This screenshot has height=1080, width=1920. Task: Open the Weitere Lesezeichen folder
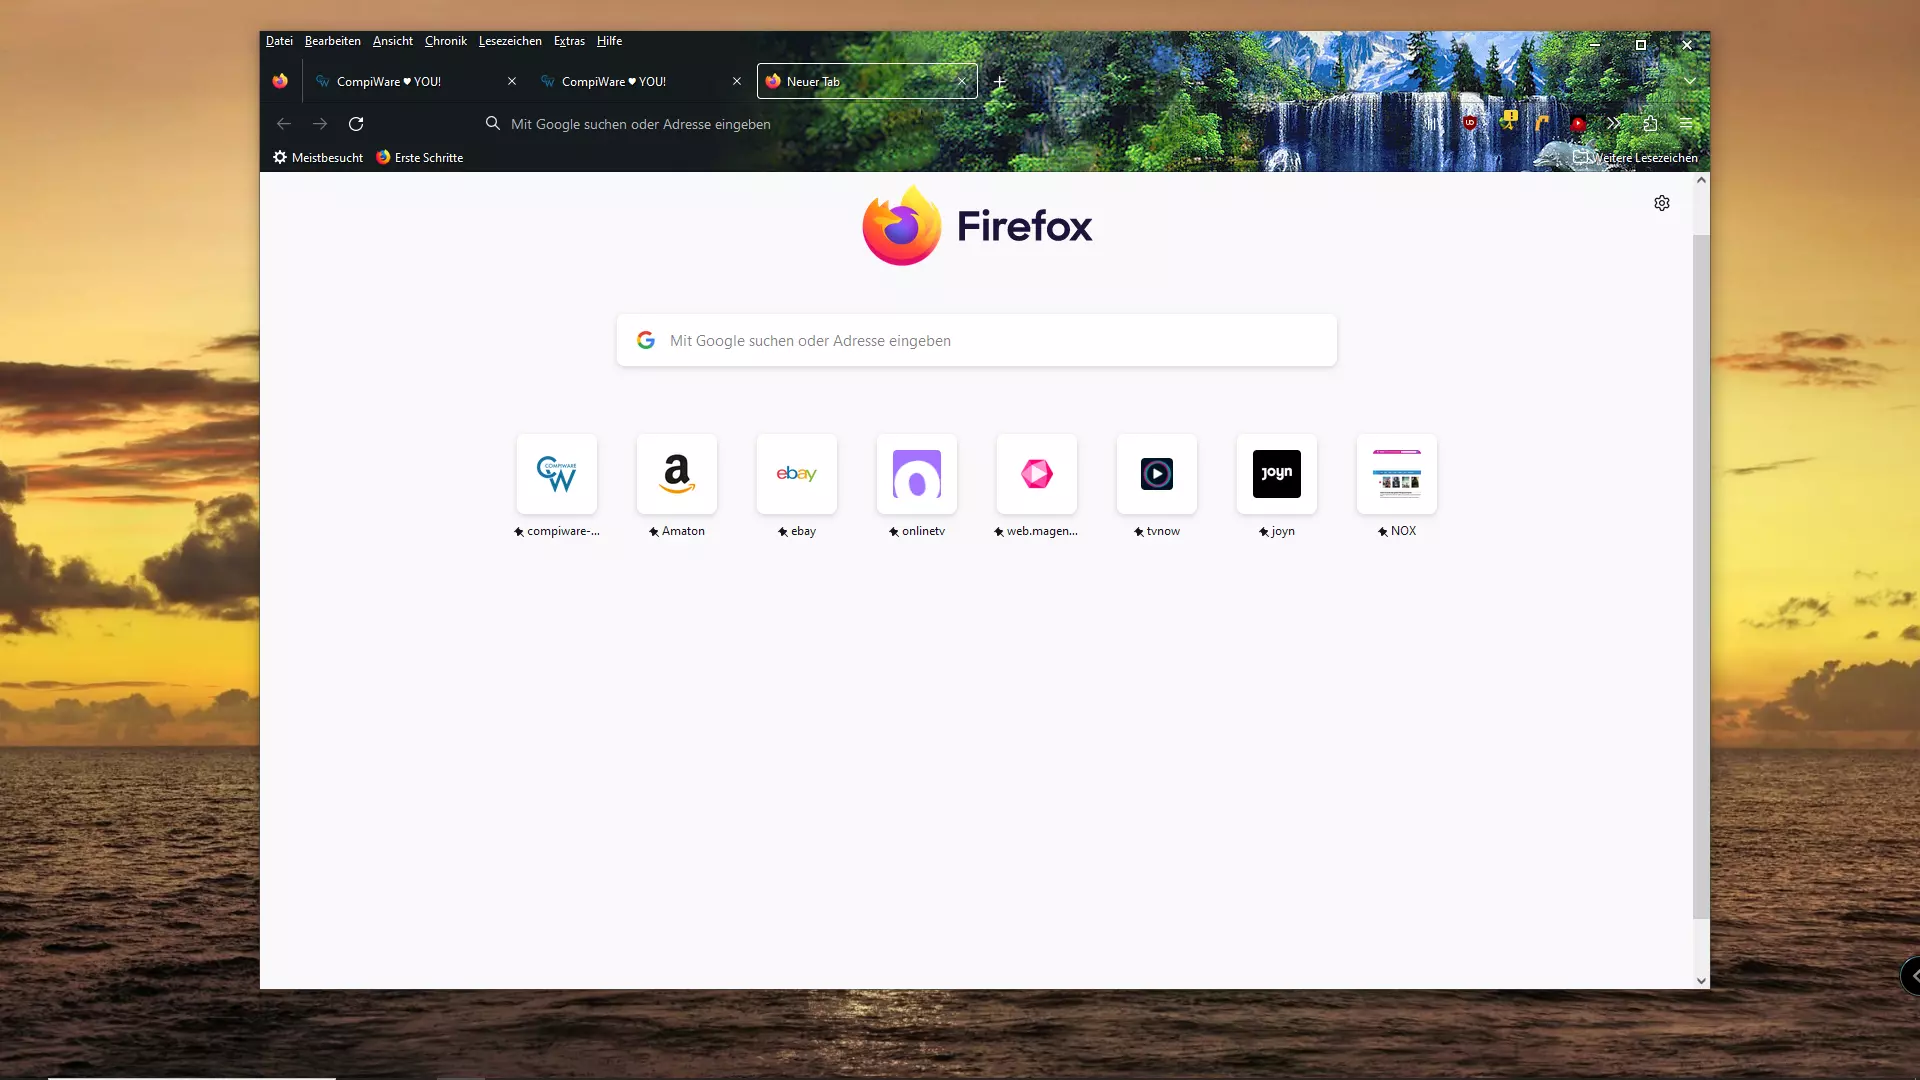pyautogui.click(x=1636, y=157)
